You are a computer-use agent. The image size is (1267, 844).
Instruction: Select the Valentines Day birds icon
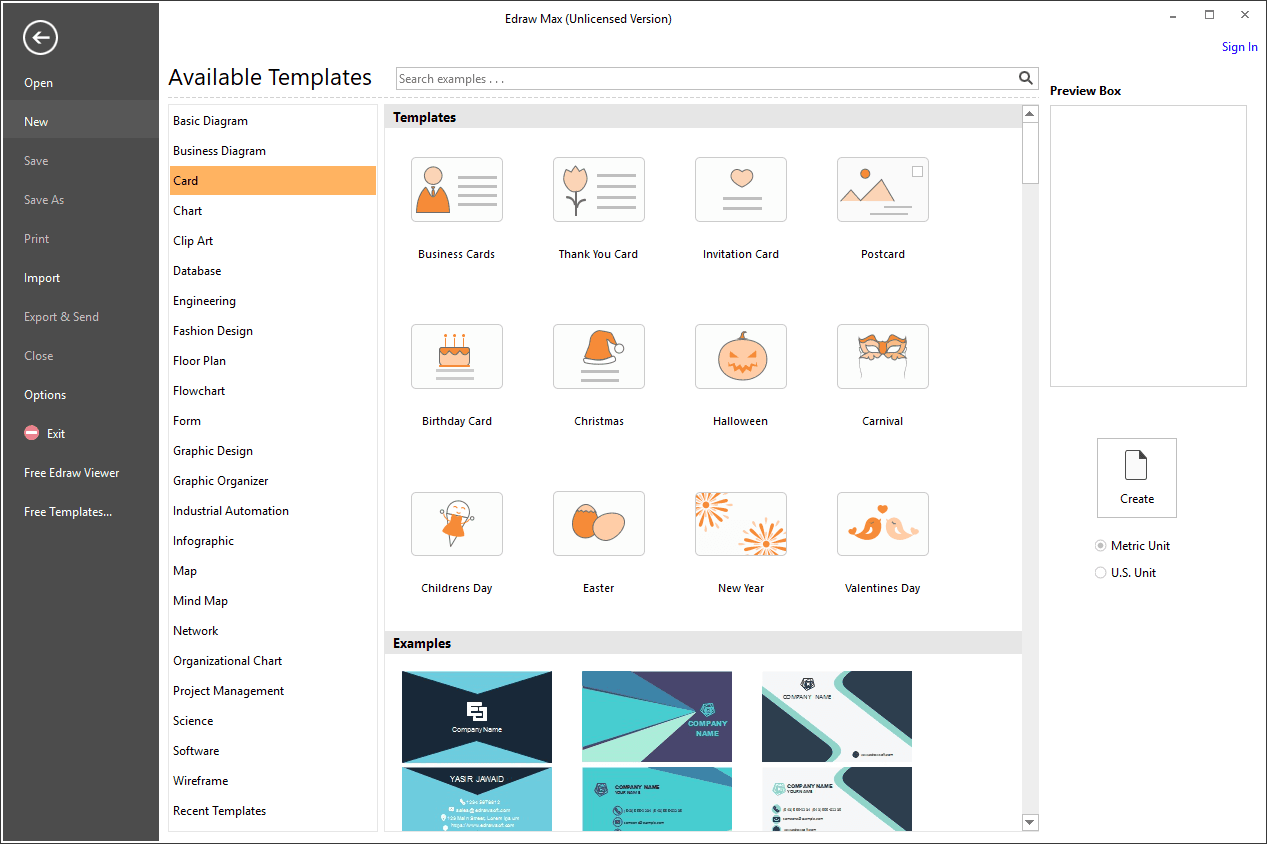click(x=883, y=523)
